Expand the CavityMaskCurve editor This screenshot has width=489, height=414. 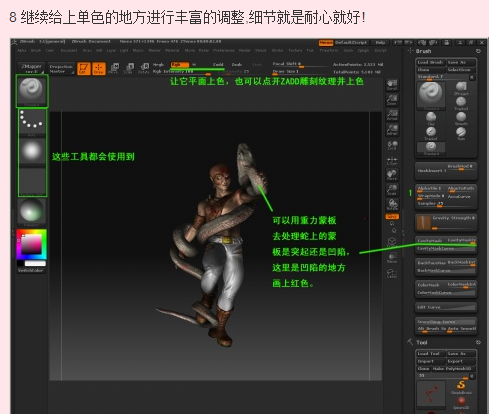pyautogui.click(x=446, y=248)
